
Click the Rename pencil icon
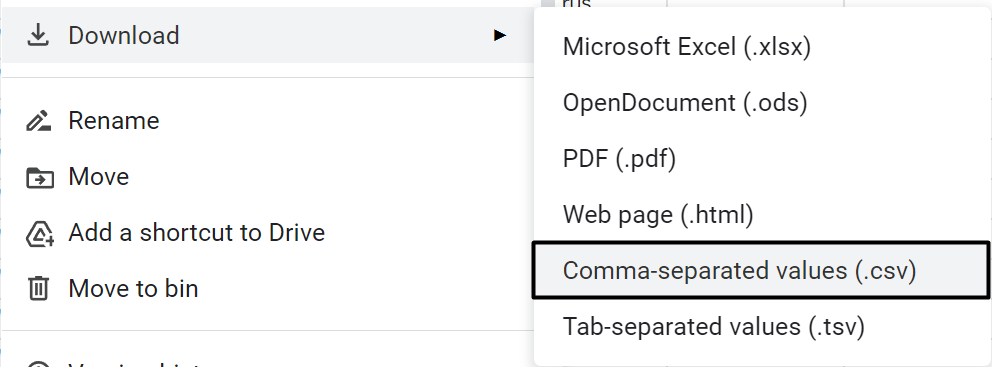[x=38, y=120]
